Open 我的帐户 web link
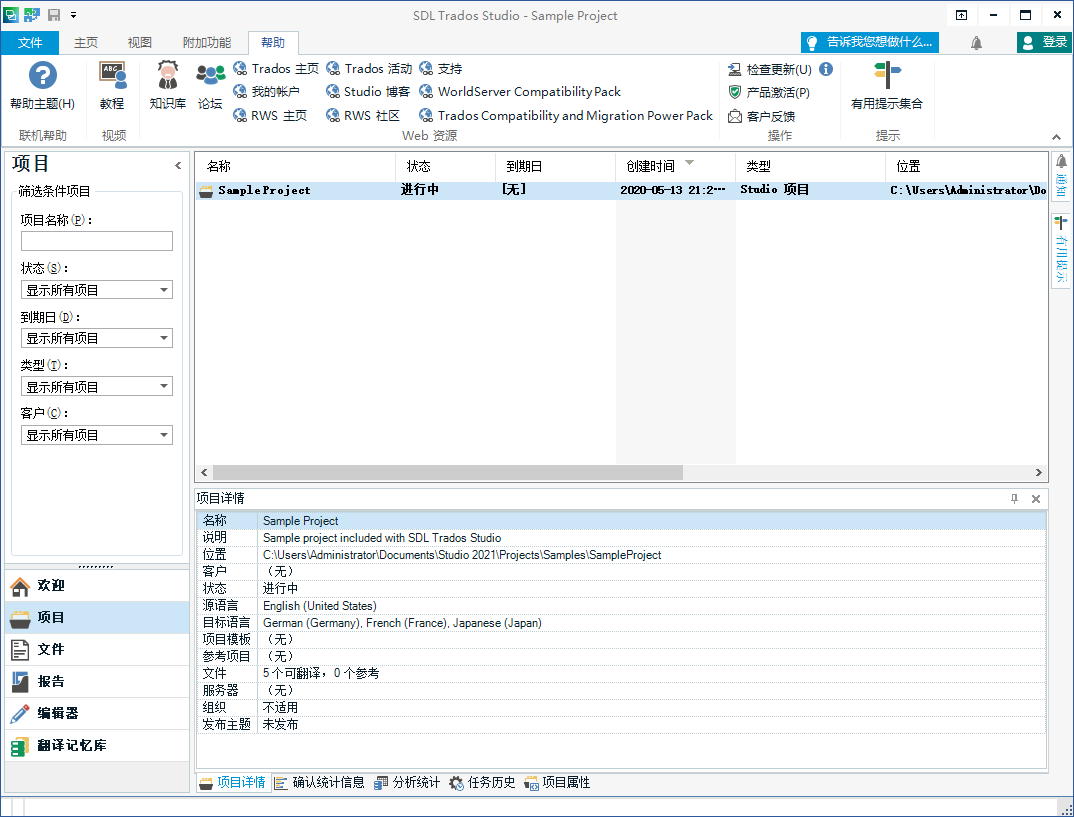The height and width of the screenshot is (817, 1074). tap(266, 91)
